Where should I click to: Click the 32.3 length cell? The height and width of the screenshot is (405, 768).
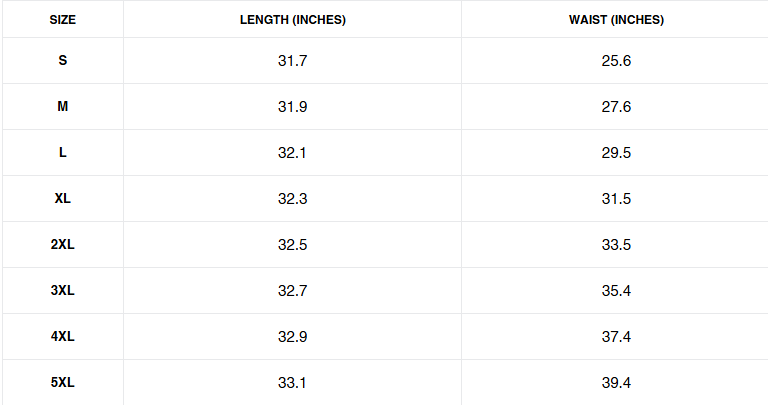[x=293, y=199]
